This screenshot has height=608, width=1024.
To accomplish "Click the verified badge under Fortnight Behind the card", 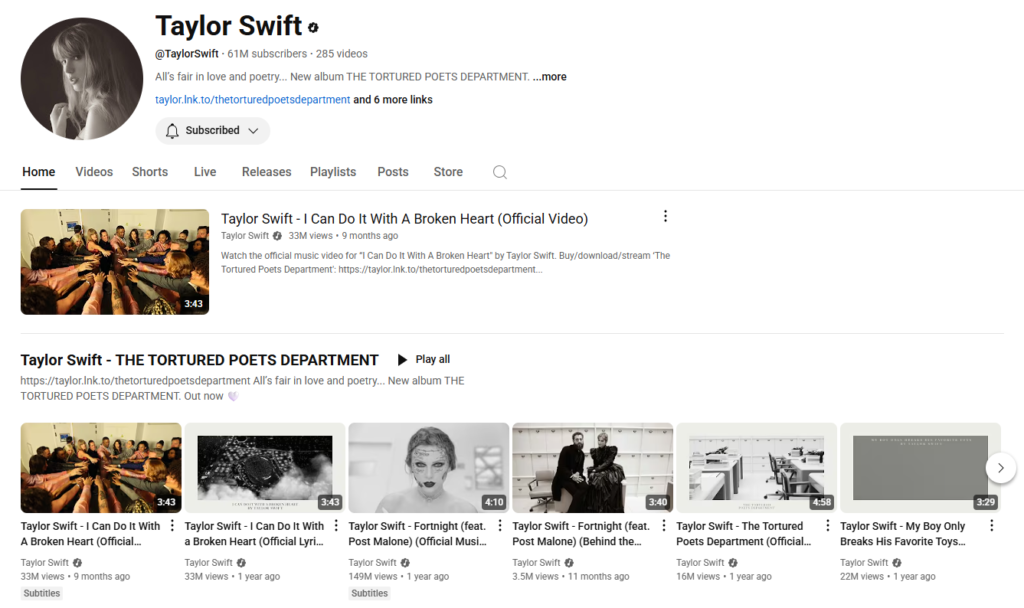I will coord(569,562).
